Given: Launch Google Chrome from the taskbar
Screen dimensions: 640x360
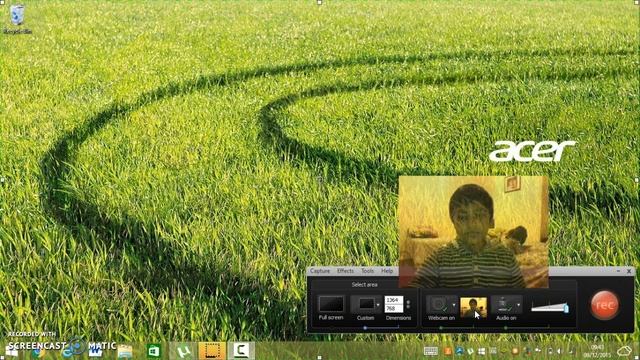Looking at the screenshot, I should point(38,352).
